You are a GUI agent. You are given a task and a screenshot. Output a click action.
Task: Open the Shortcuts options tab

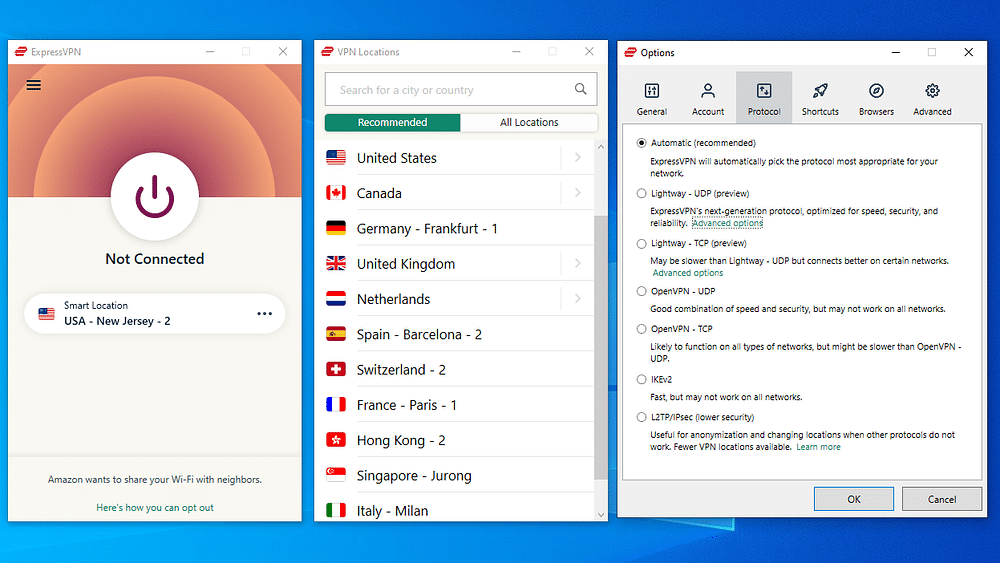tap(820, 98)
